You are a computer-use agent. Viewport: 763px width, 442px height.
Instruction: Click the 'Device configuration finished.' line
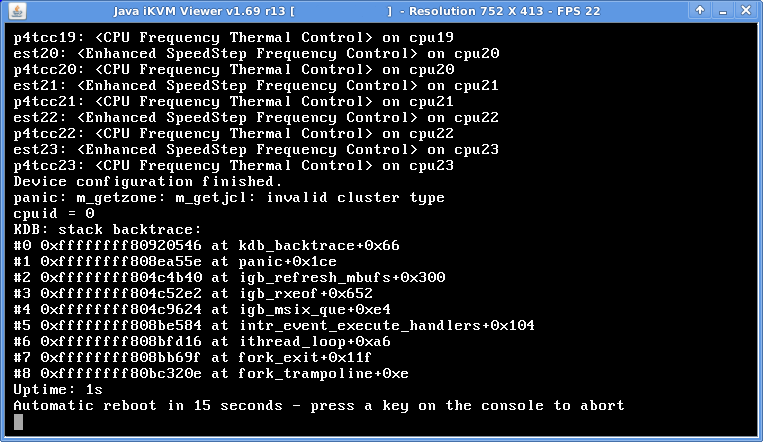(147, 182)
